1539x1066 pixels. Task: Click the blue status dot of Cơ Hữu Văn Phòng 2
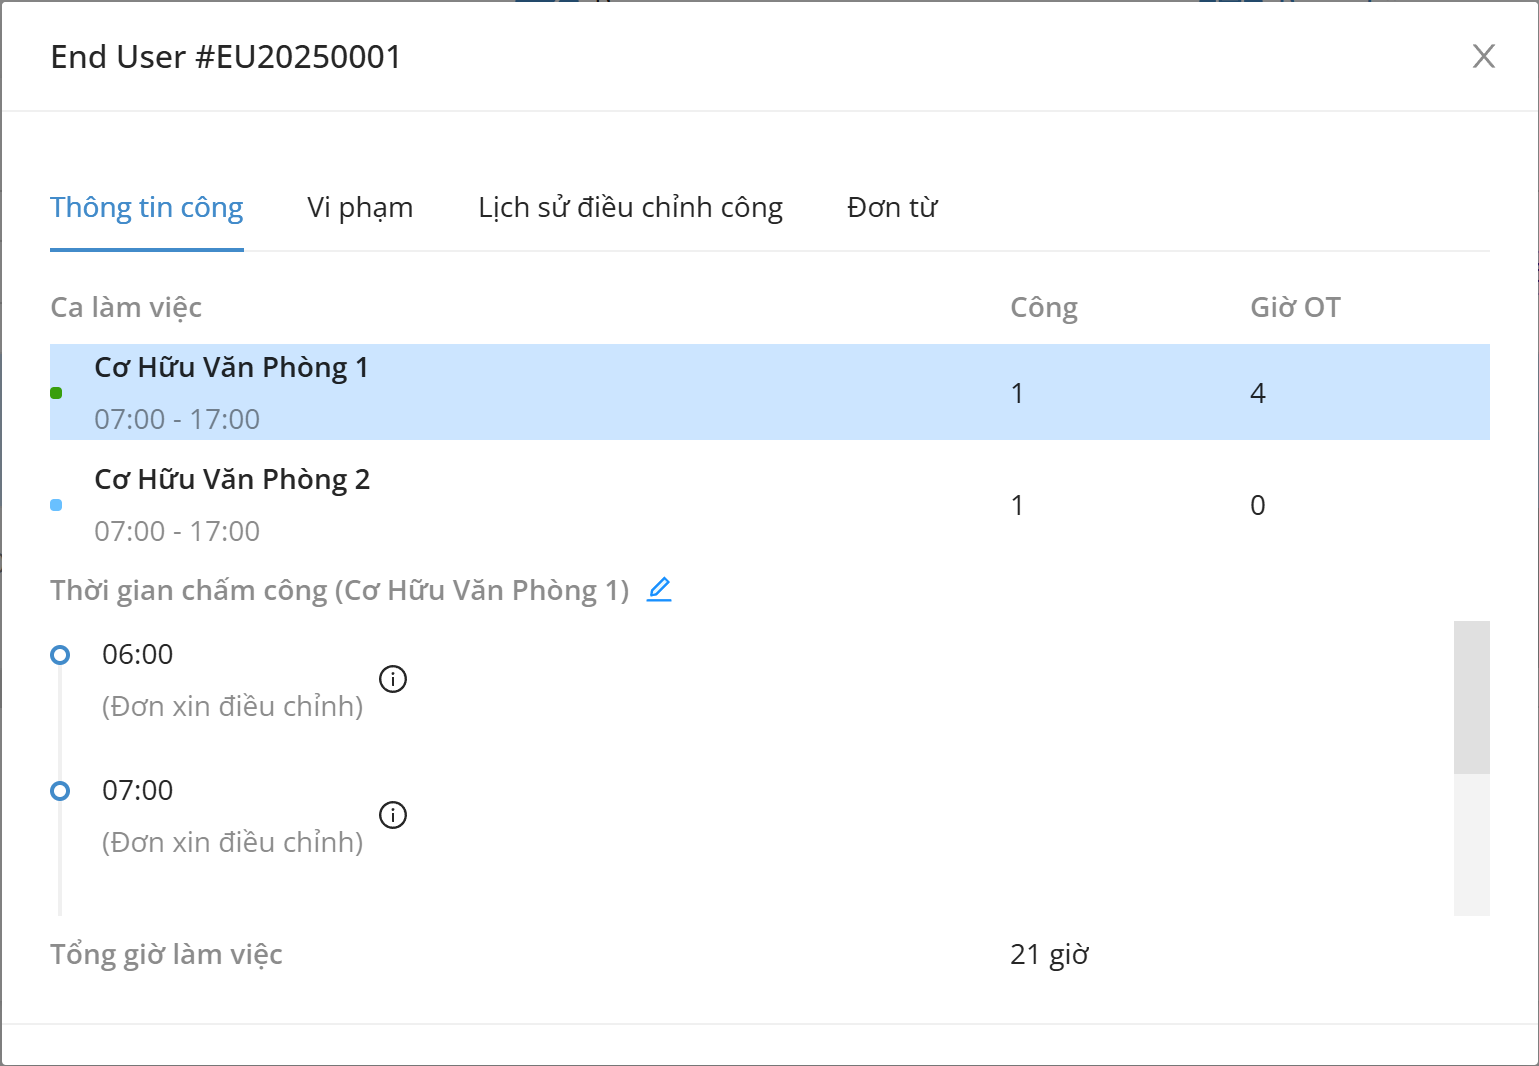(x=56, y=505)
